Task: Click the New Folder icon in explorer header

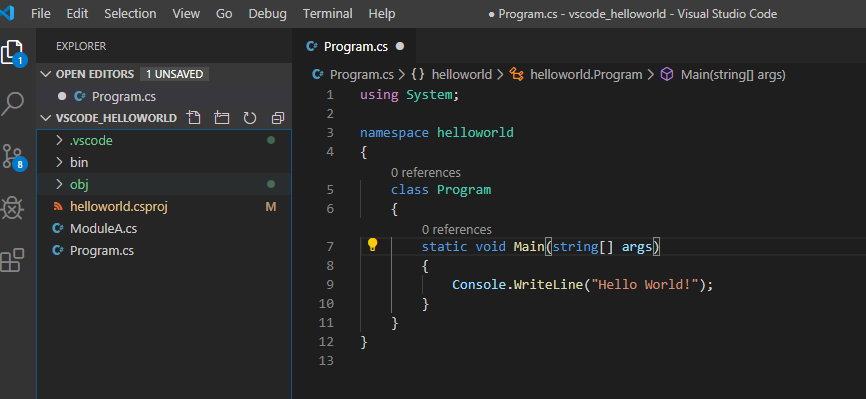Action: 222,118
